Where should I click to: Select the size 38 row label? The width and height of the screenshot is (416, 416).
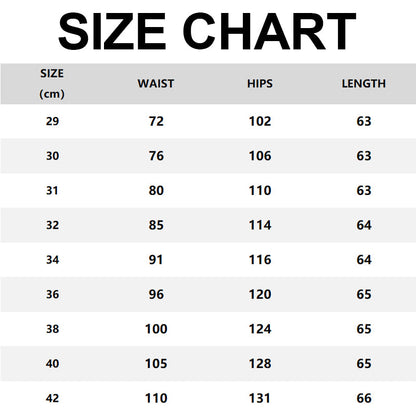pyautogui.click(x=52, y=329)
